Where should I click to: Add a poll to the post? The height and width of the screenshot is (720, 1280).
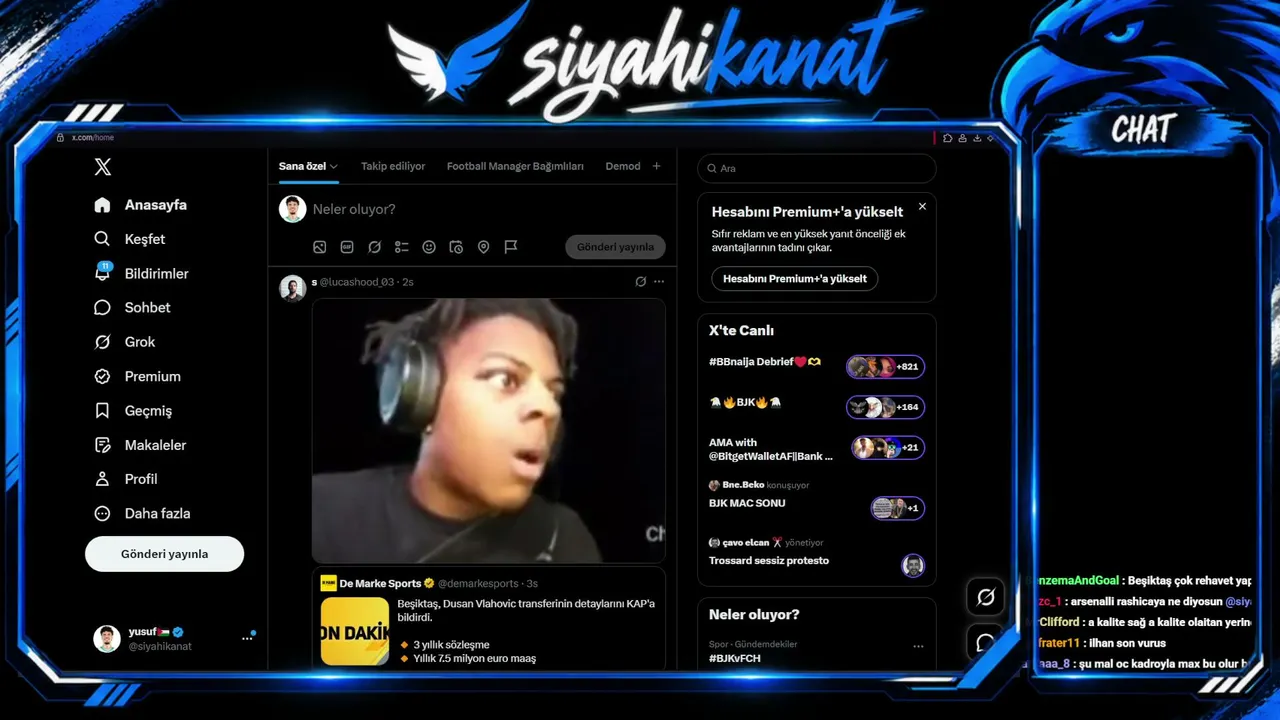coord(402,247)
